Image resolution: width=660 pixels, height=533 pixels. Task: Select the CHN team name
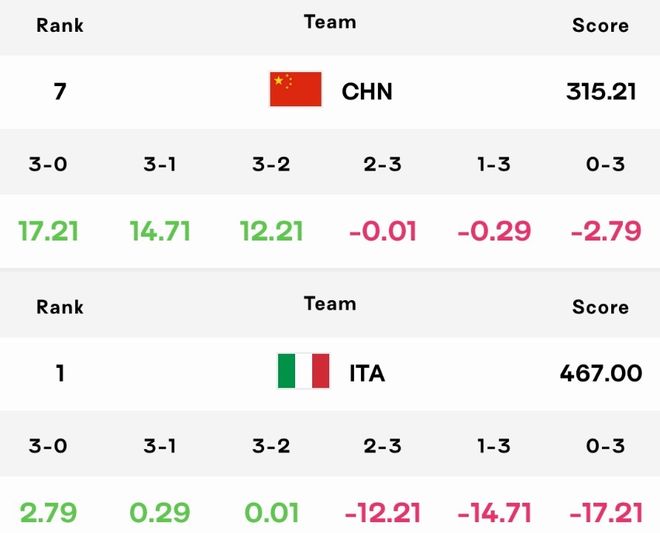pos(367,91)
